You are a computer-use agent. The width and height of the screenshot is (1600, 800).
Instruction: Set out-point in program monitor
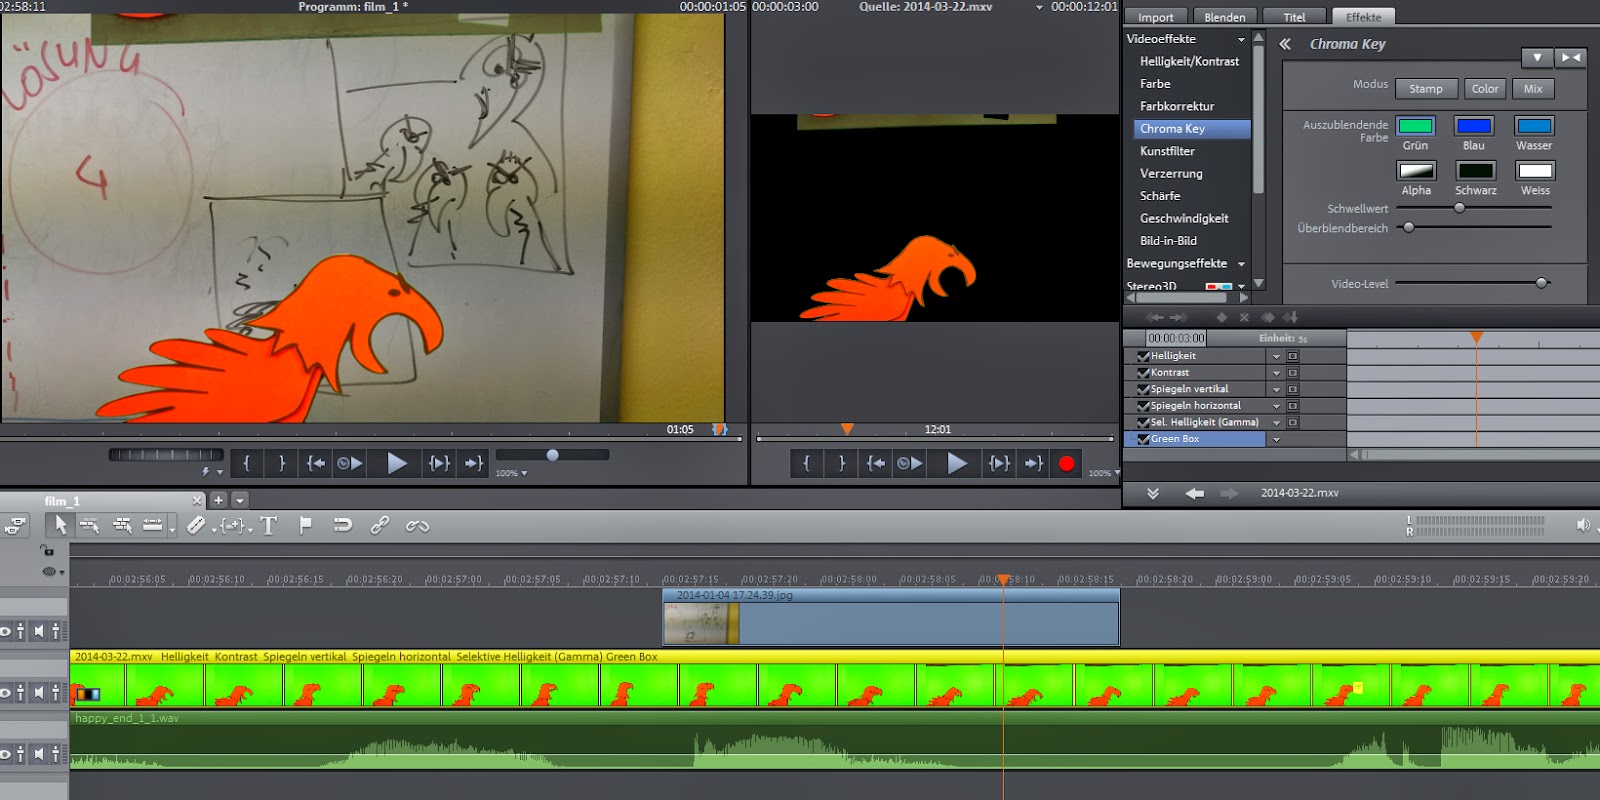tap(282, 463)
